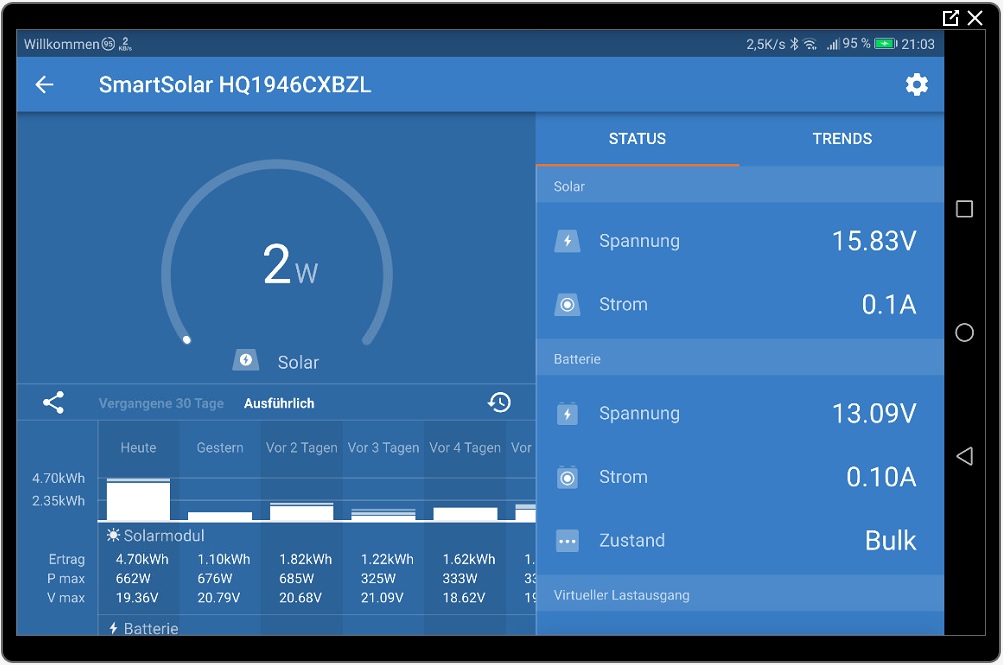This screenshot has height=665, width=1003.
Task: Select the Vergangene 30 Tage view
Action: click(x=161, y=403)
